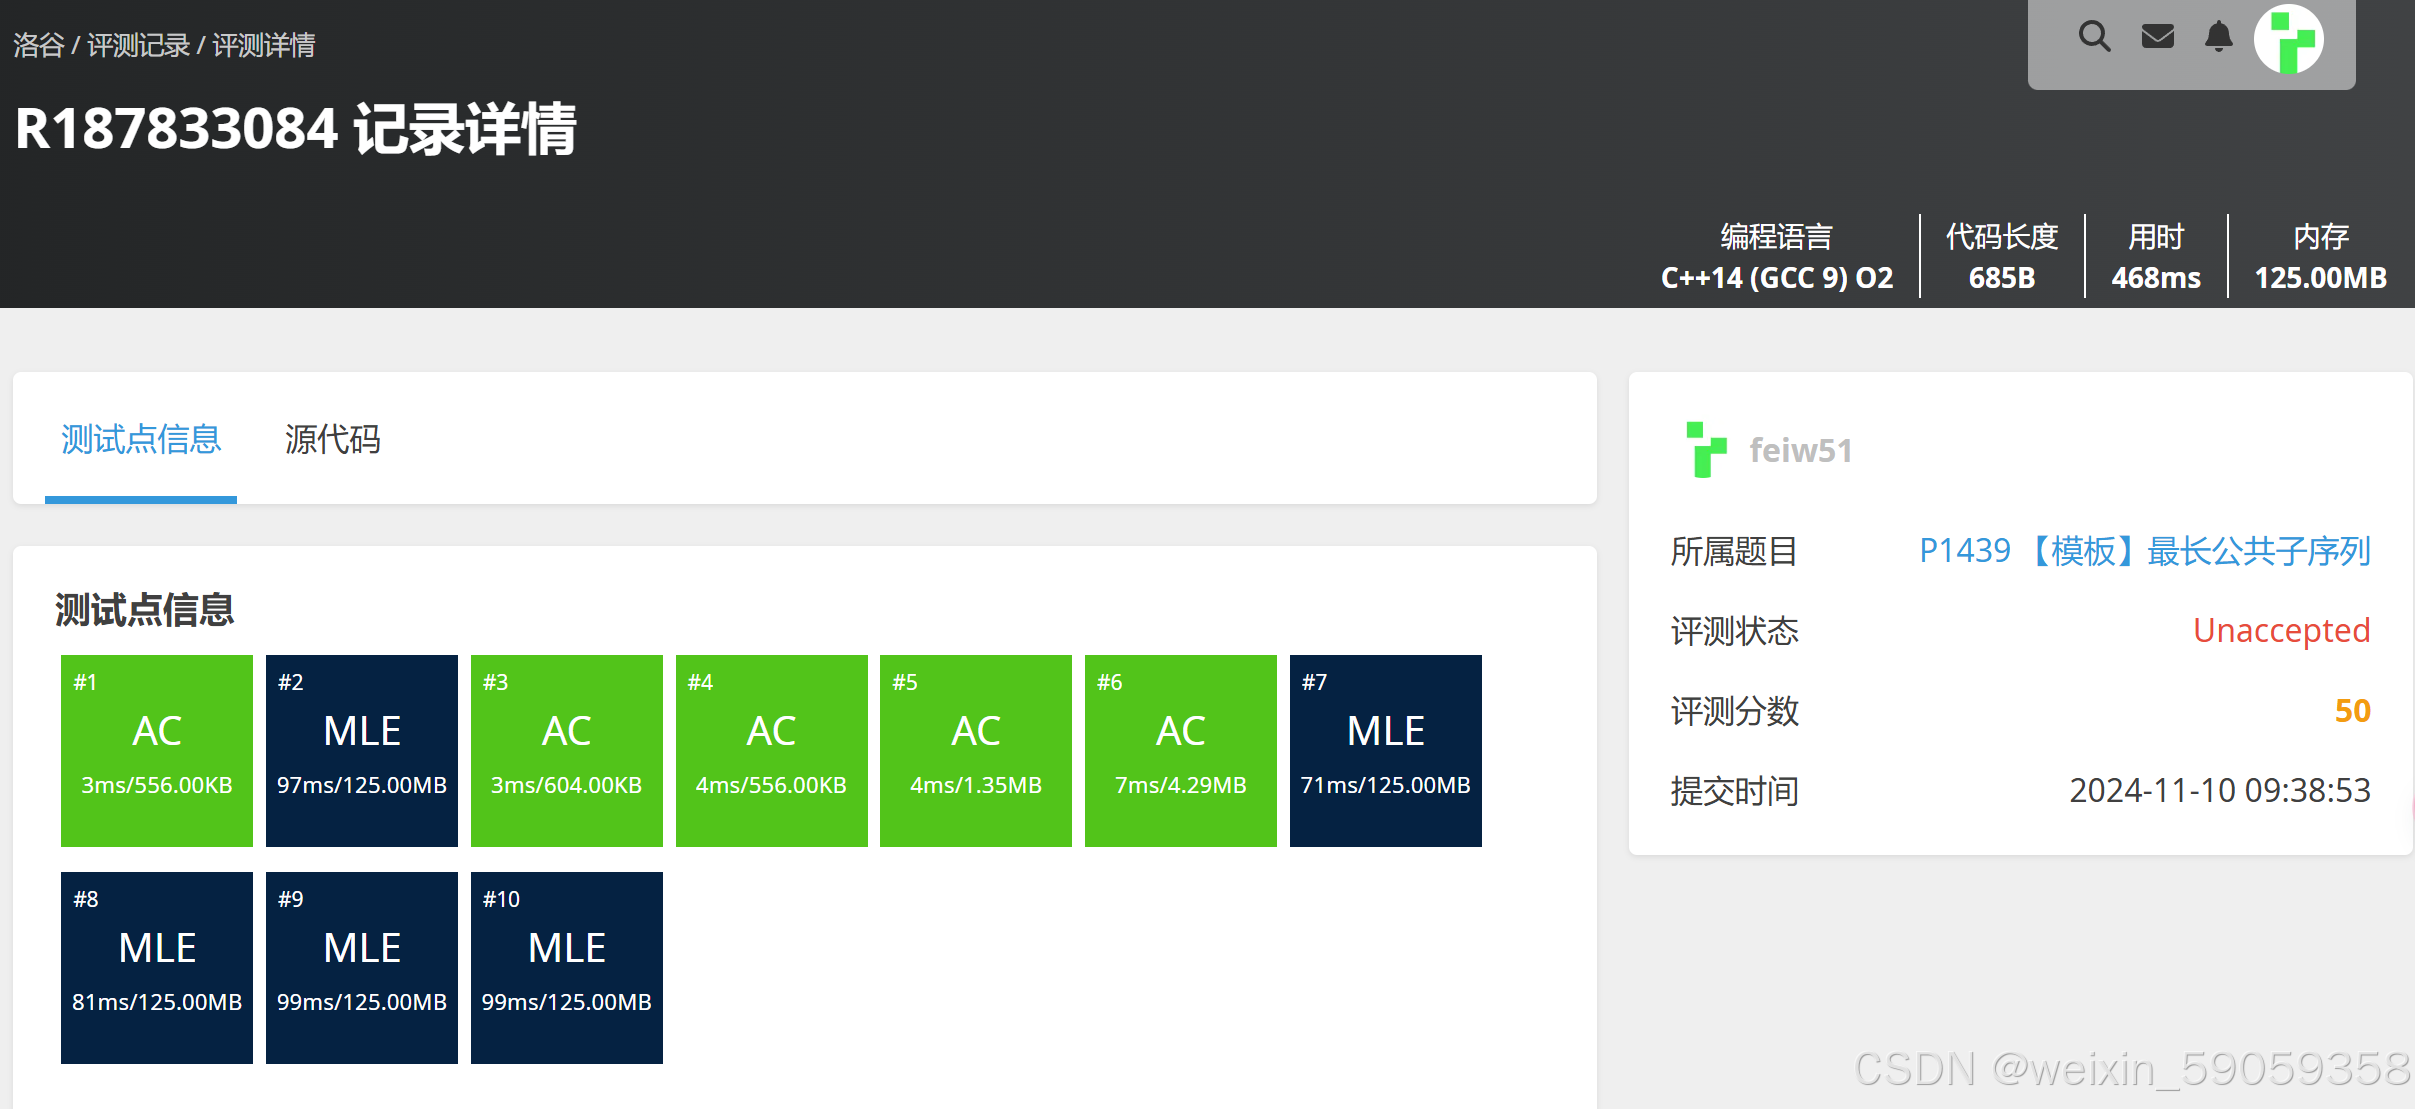Viewport: 2415px width, 1109px height.
Task: Open problem link P1439 最长公共子序列
Action: (x=2146, y=550)
